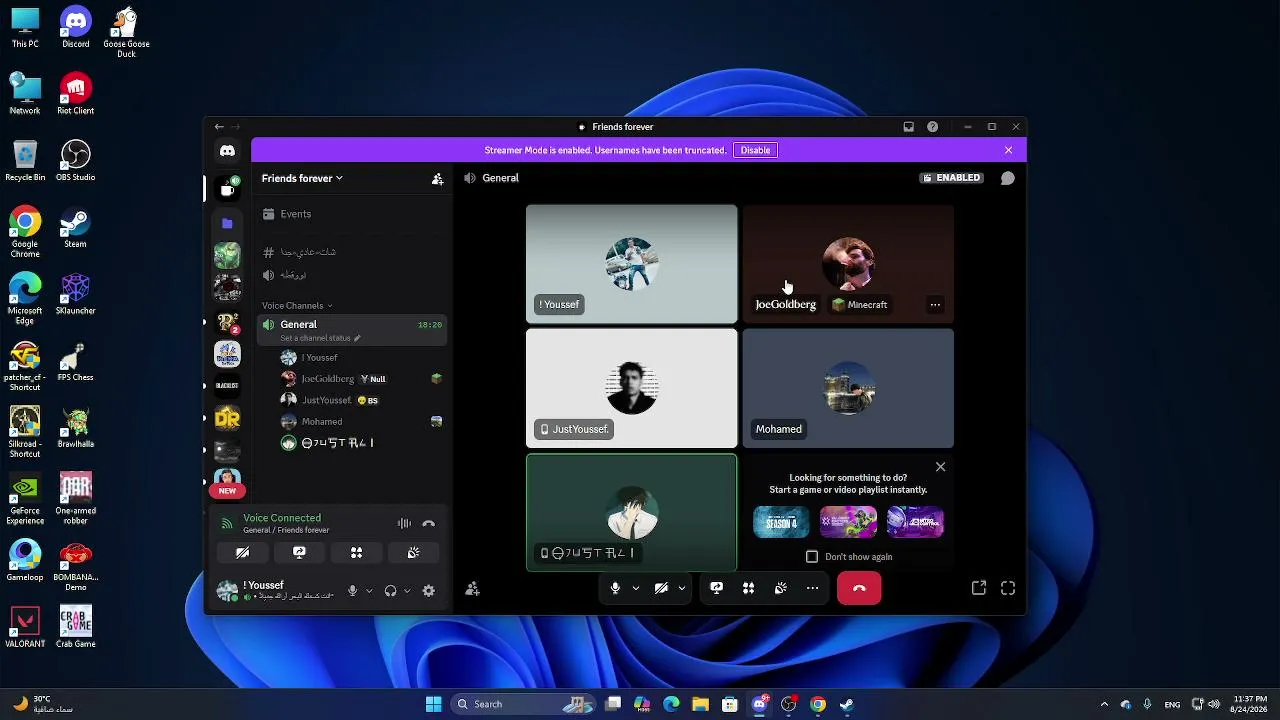
Task: Deafen audio with the user panel headphones
Action: 390,591
